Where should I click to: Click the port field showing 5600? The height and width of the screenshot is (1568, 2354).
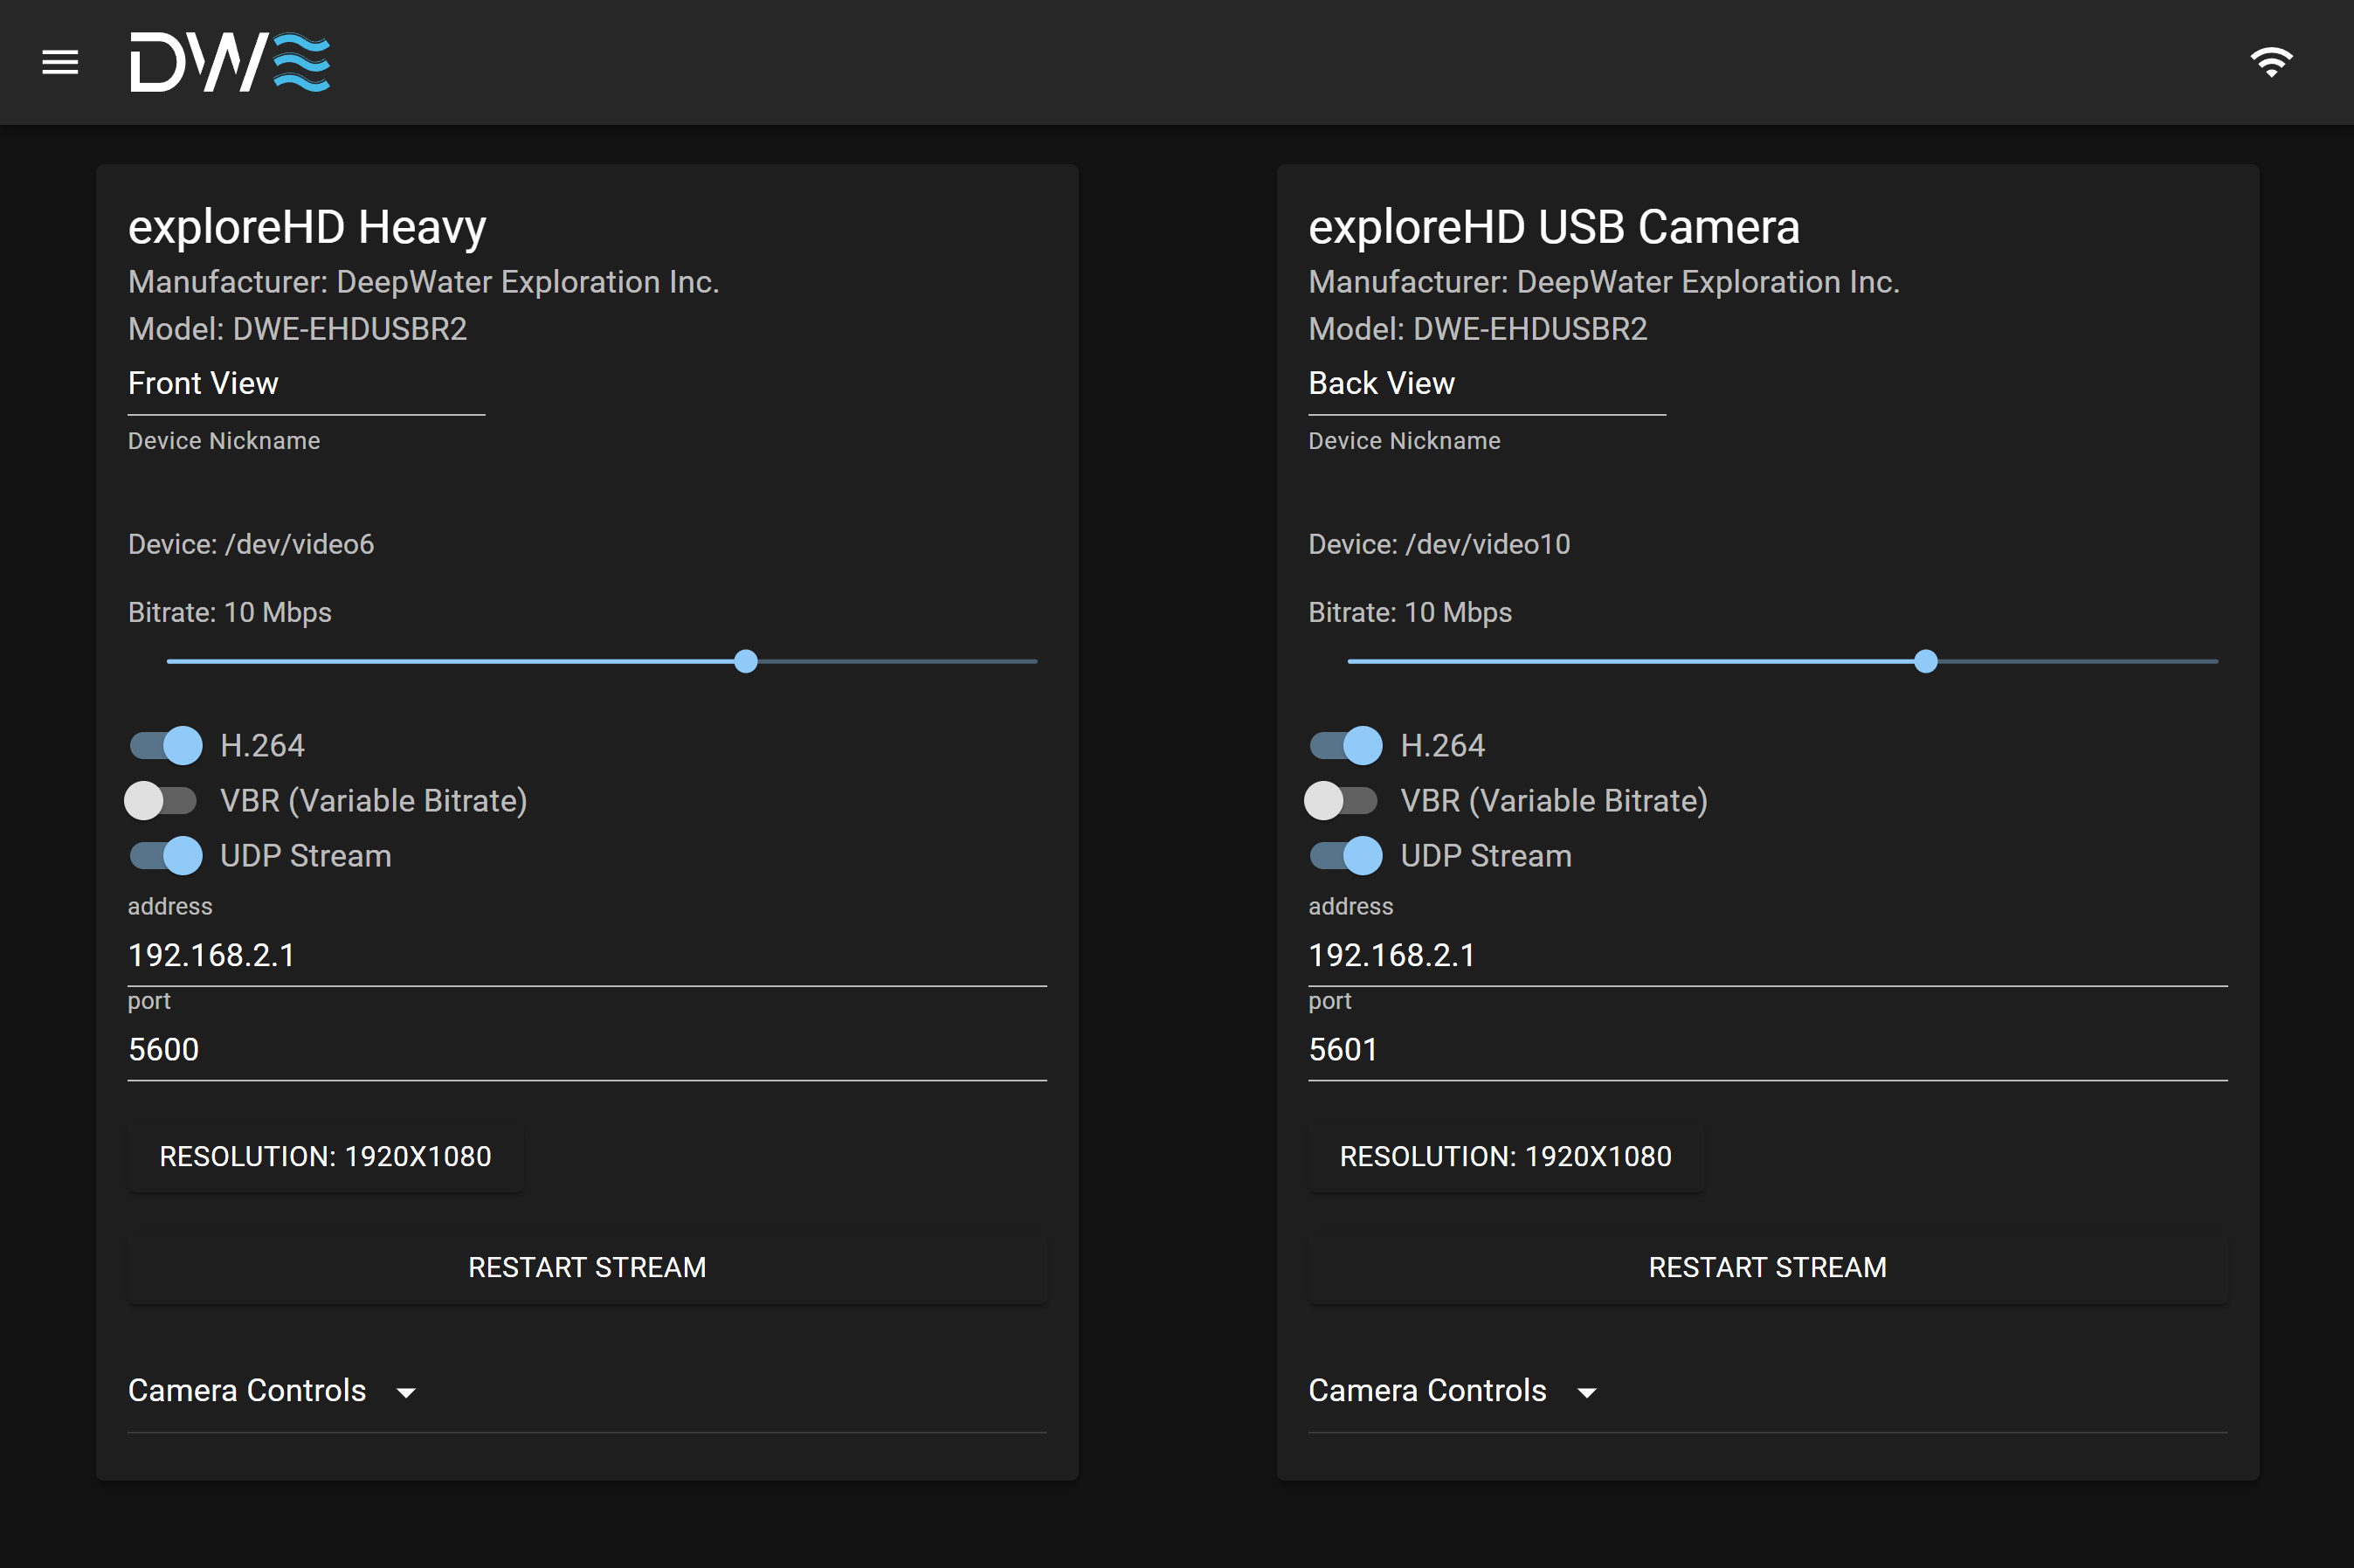tap(587, 1049)
